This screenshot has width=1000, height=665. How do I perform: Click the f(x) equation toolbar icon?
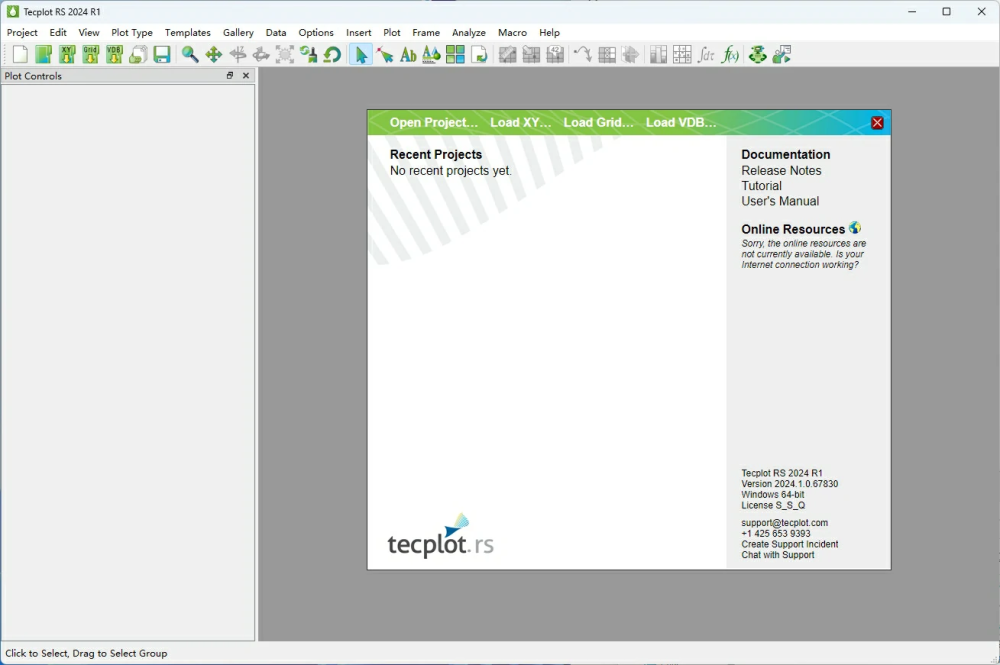coord(730,55)
